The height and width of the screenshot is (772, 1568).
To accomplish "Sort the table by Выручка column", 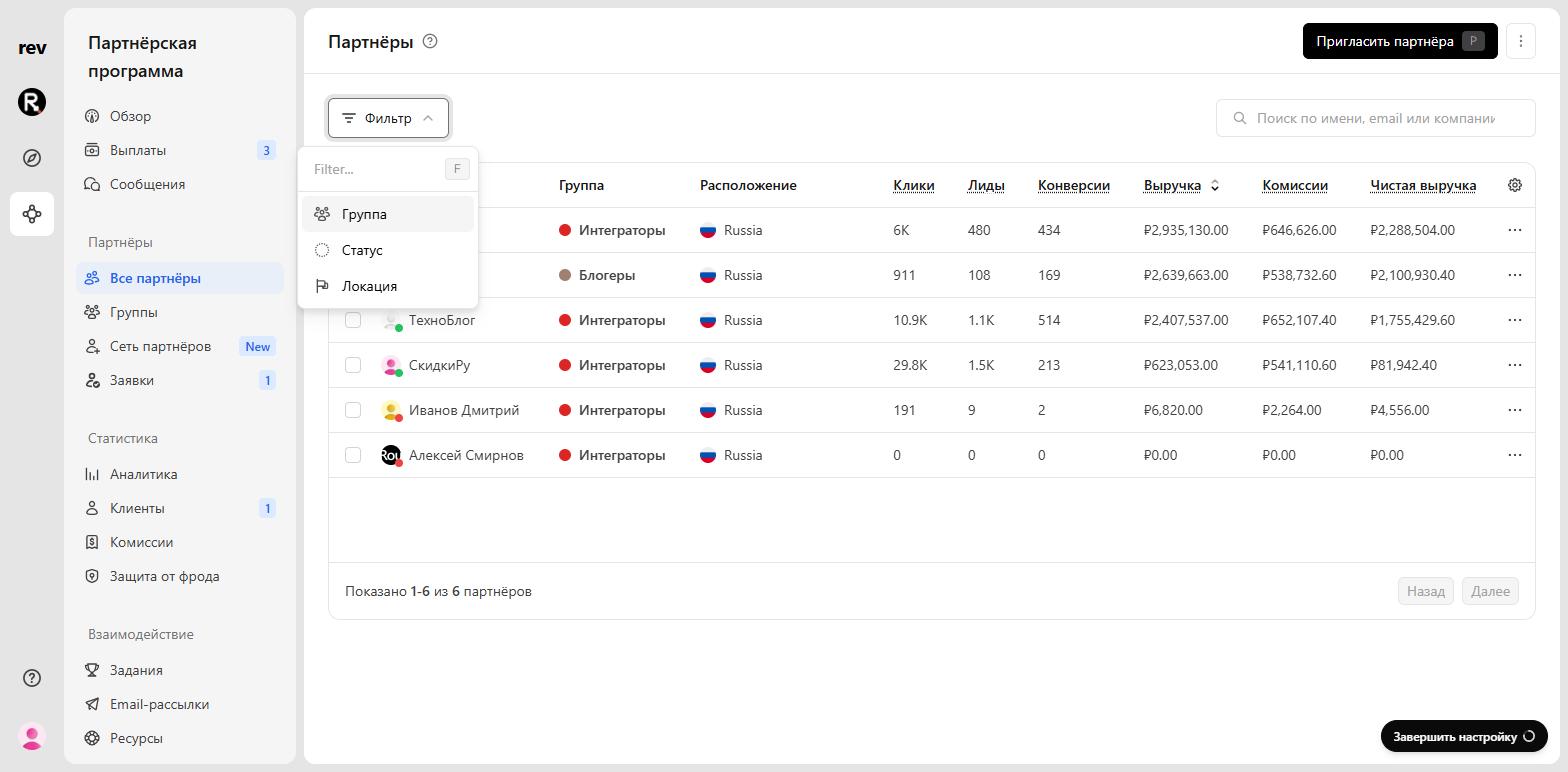I will [x=1181, y=185].
